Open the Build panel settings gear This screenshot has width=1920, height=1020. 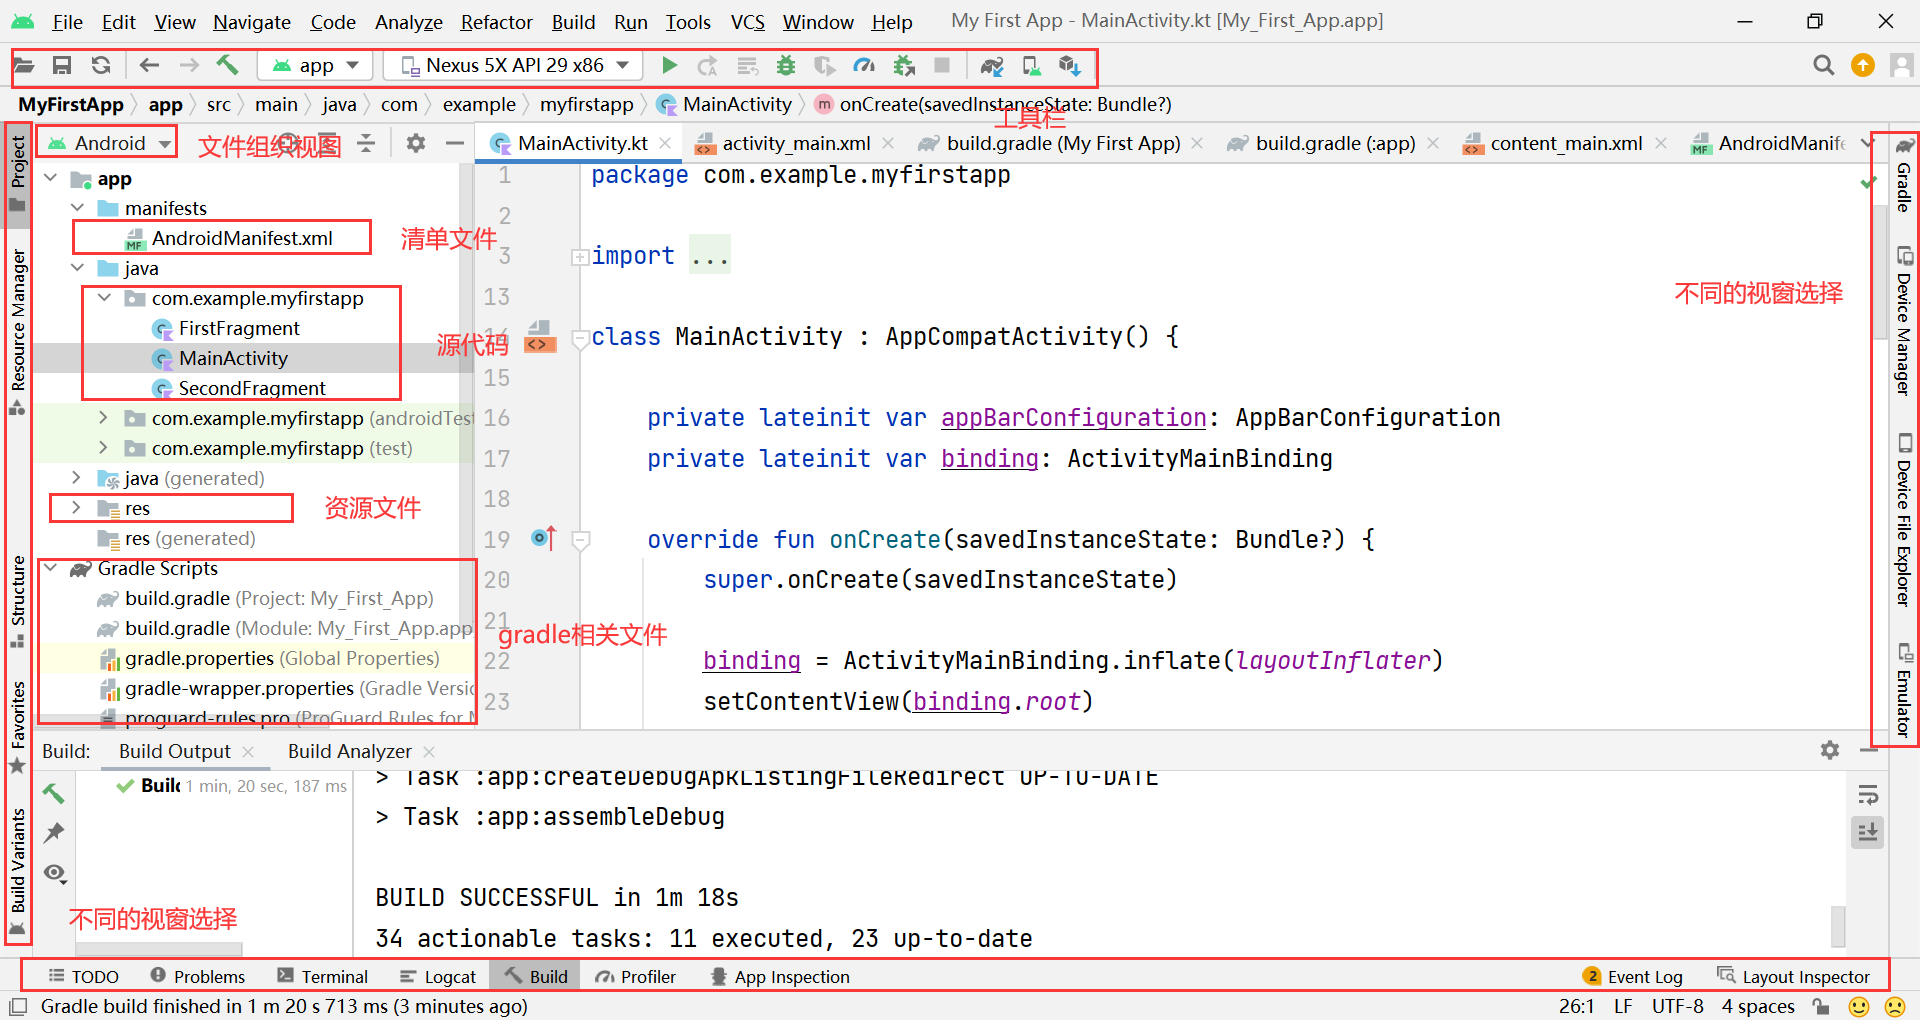(1830, 750)
